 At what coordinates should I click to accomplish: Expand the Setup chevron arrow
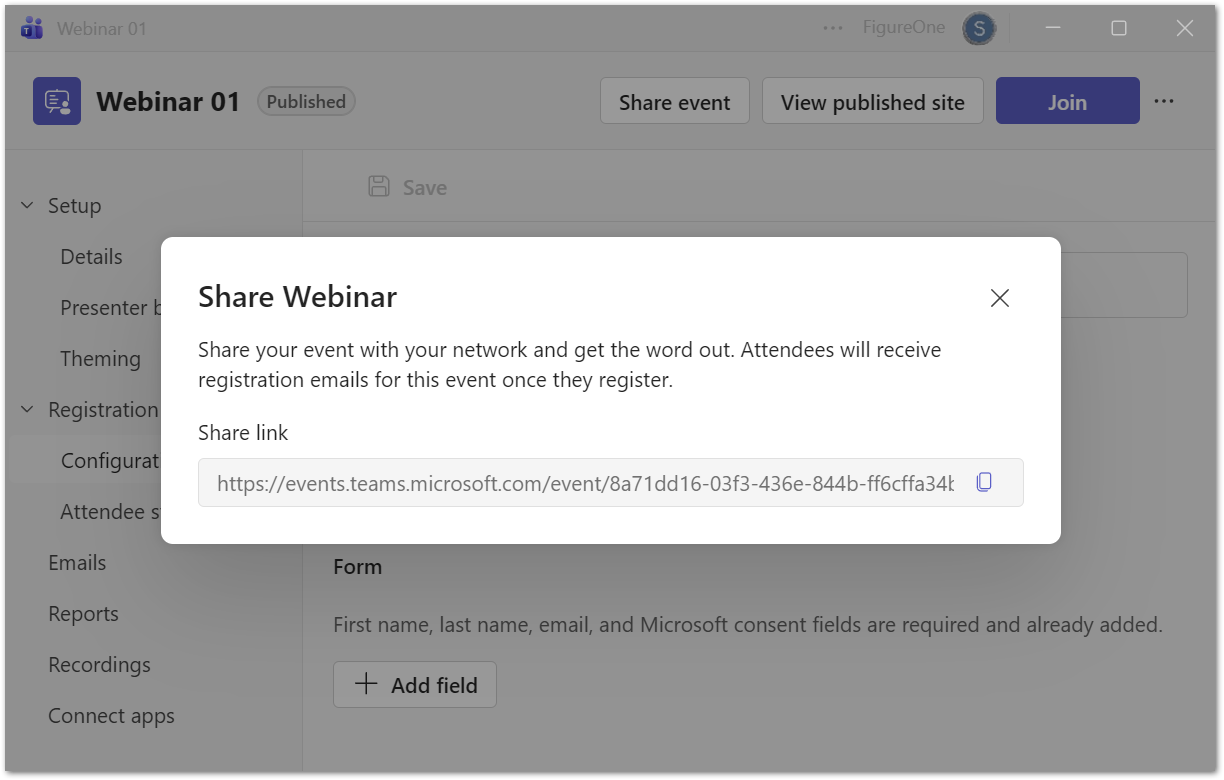tap(26, 205)
